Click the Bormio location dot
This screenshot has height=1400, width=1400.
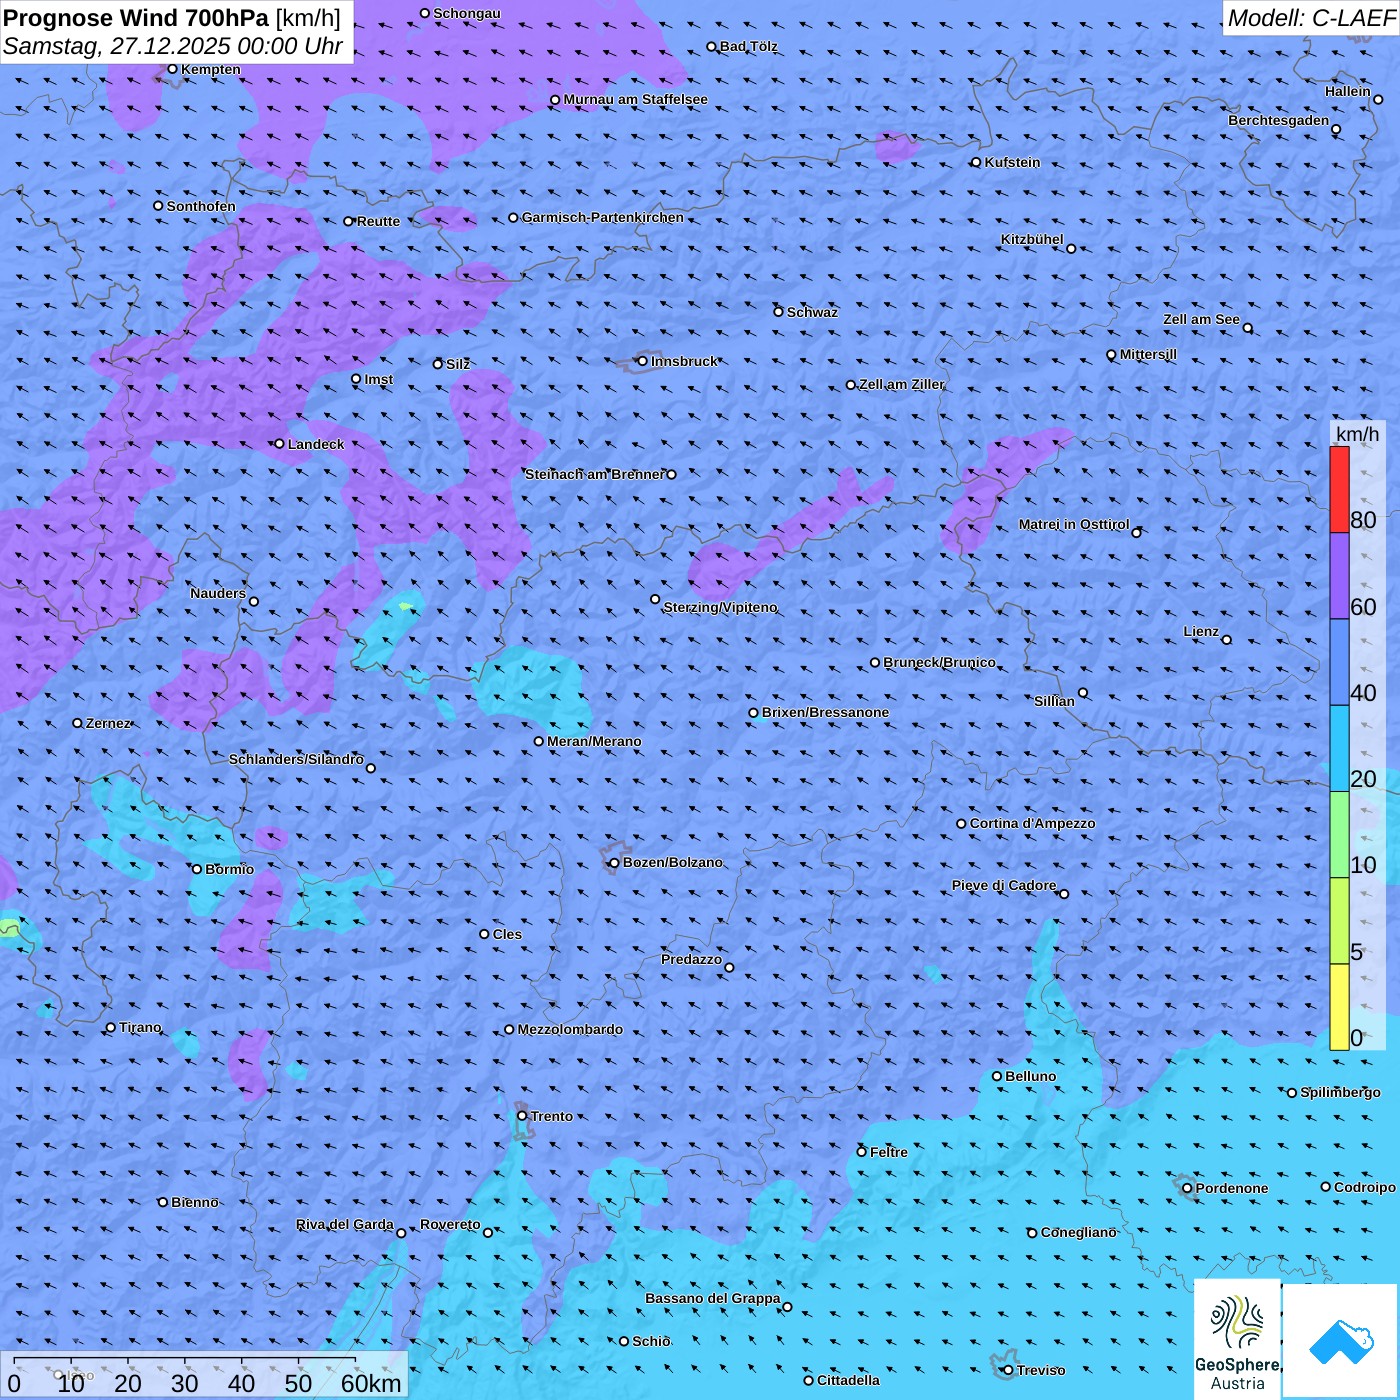point(197,869)
